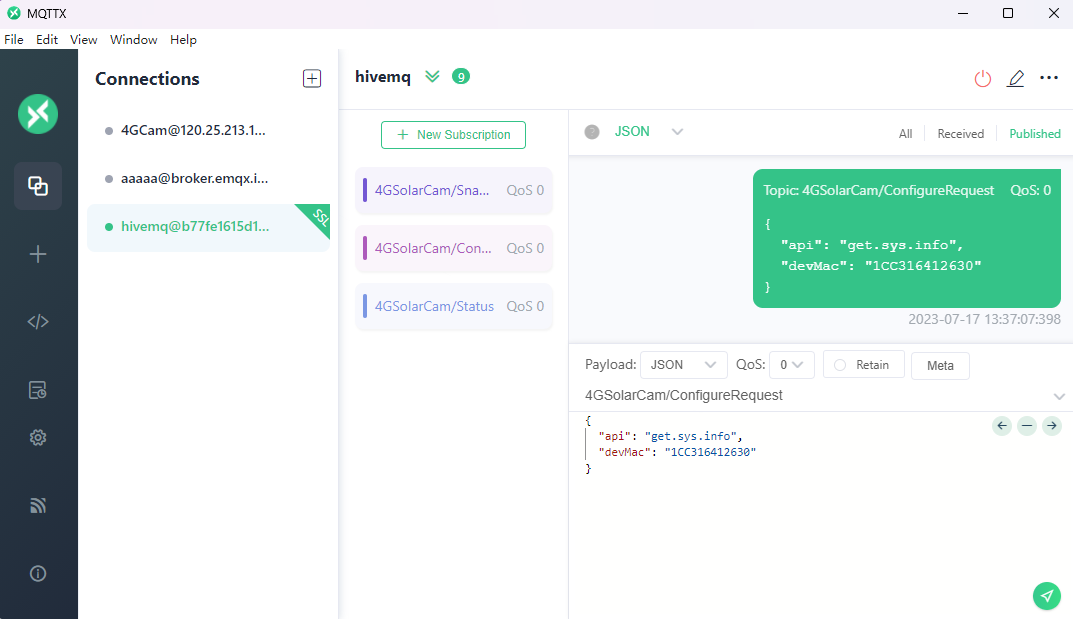Open the About info icon
Viewport: 1073px width, 619px height.
[38, 573]
